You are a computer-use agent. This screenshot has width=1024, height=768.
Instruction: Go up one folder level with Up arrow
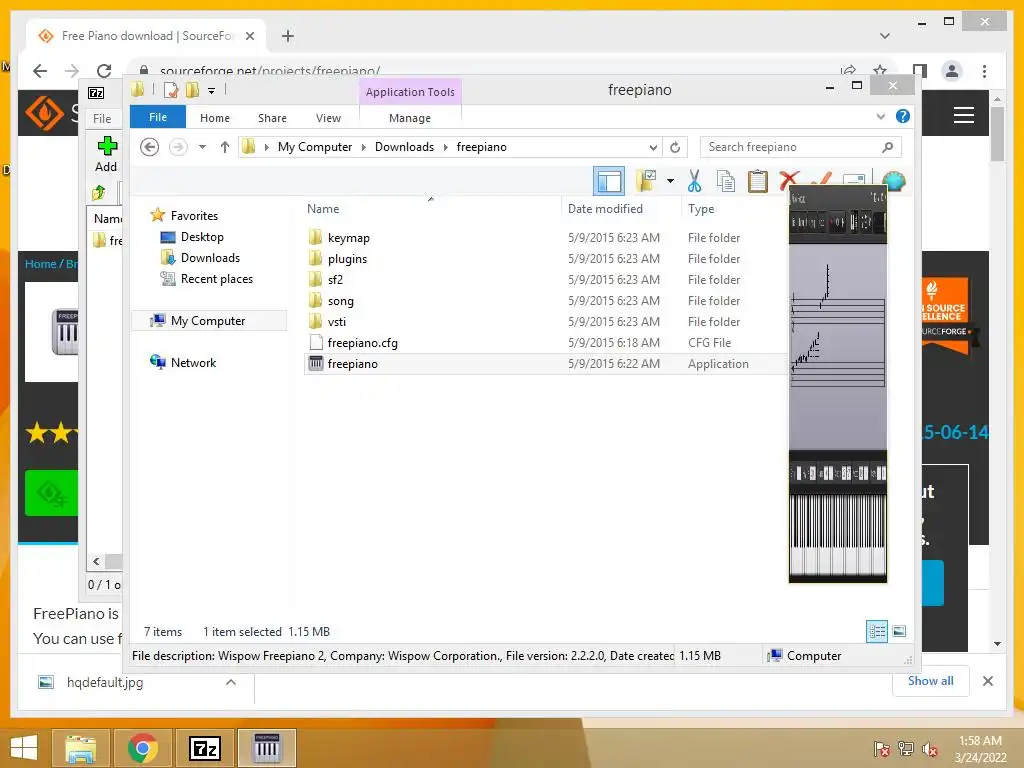(225, 147)
